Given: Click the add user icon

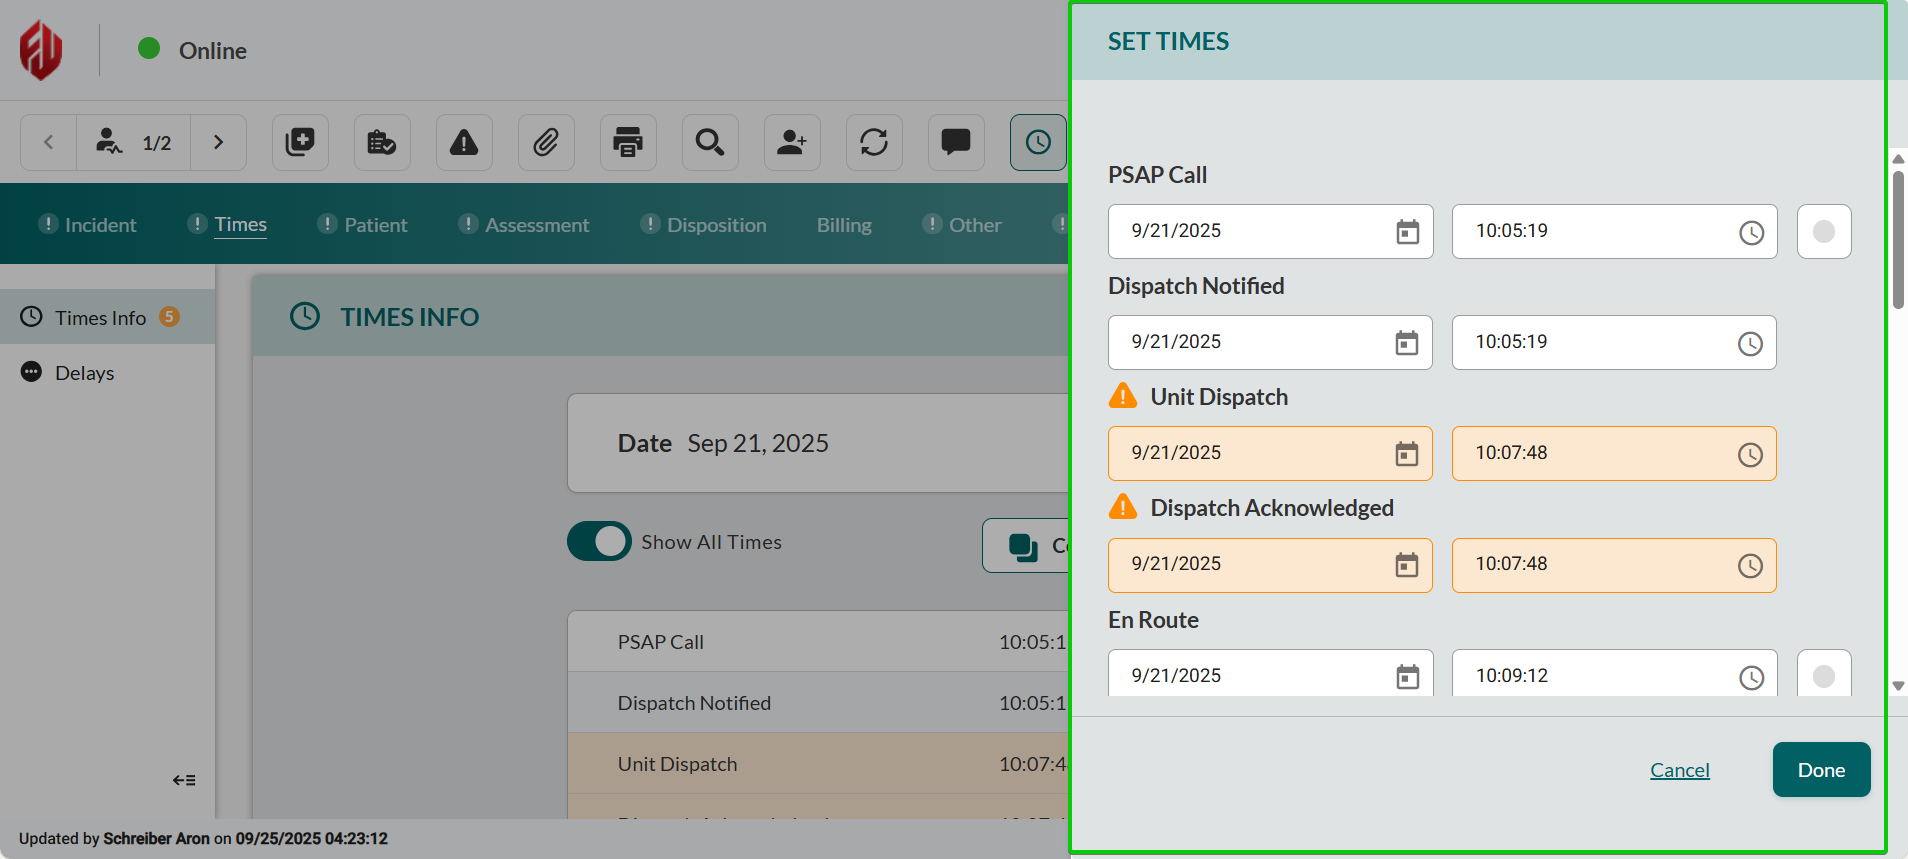Looking at the screenshot, I should pyautogui.click(x=792, y=143).
